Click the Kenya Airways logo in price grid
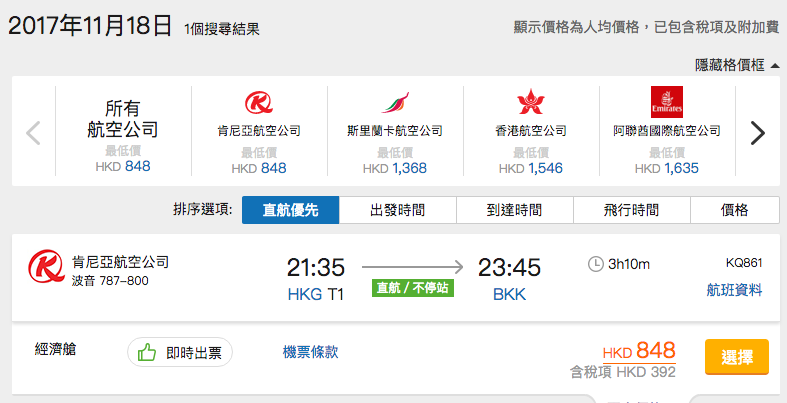This screenshot has height=403, width=787. tap(259, 102)
